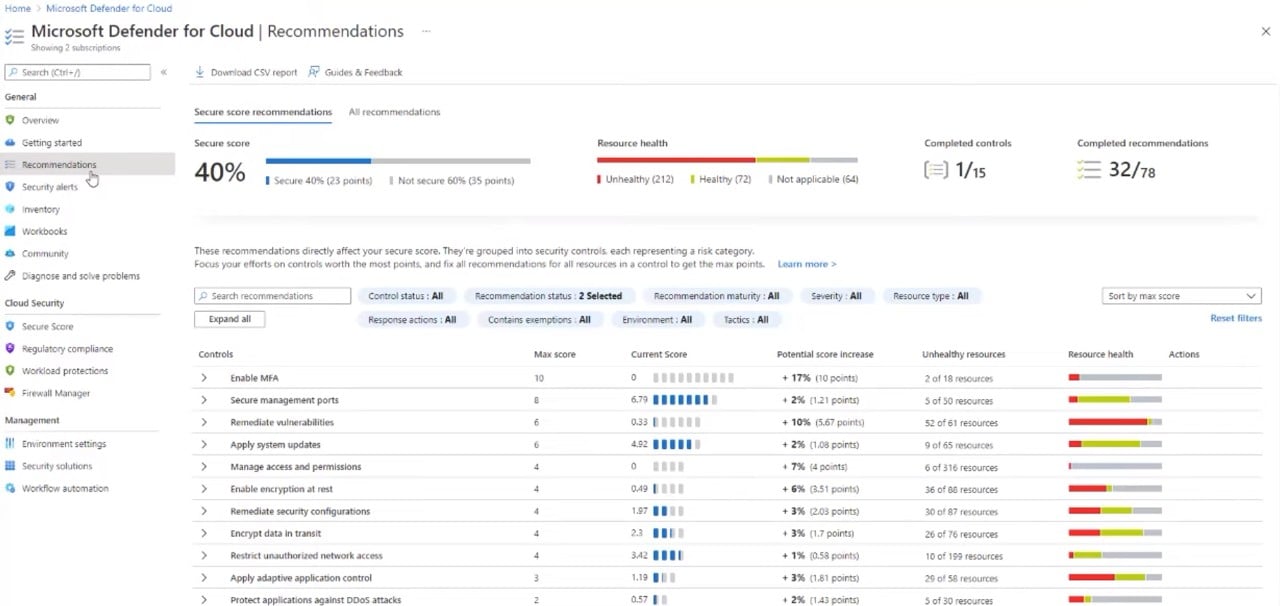Click the Expand all button
The width and height of the screenshot is (1280, 606).
(229, 319)
